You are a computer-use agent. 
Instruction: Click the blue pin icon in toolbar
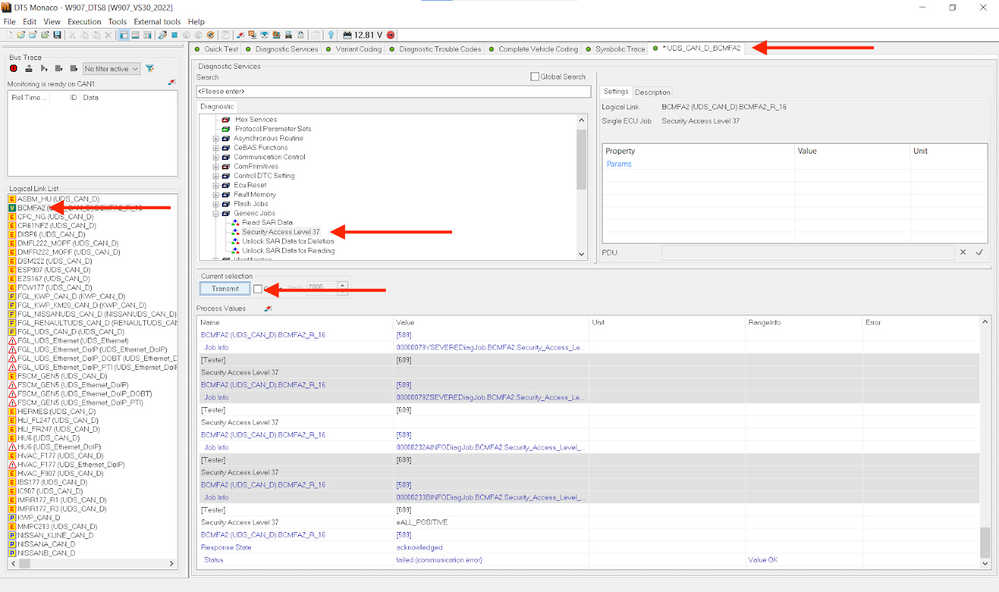click(331, 35)
